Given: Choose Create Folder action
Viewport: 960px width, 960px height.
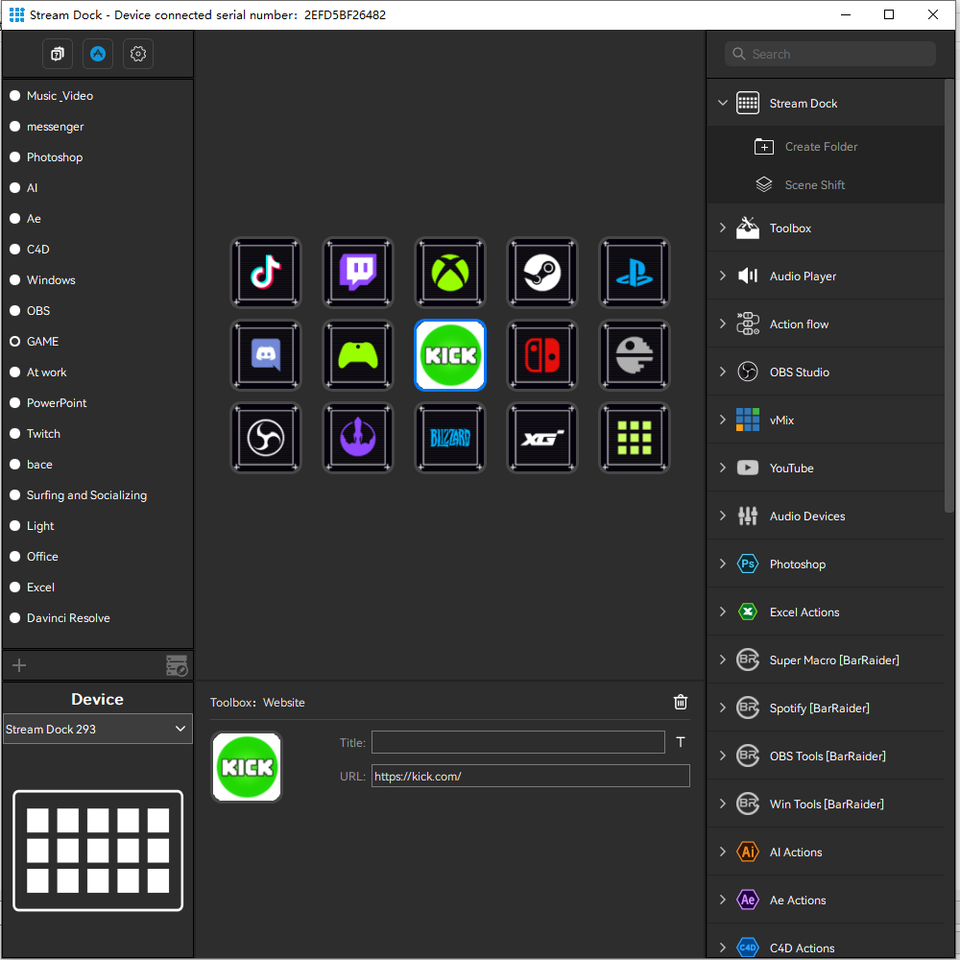Looking at the screenshot, I should [820, 147].
